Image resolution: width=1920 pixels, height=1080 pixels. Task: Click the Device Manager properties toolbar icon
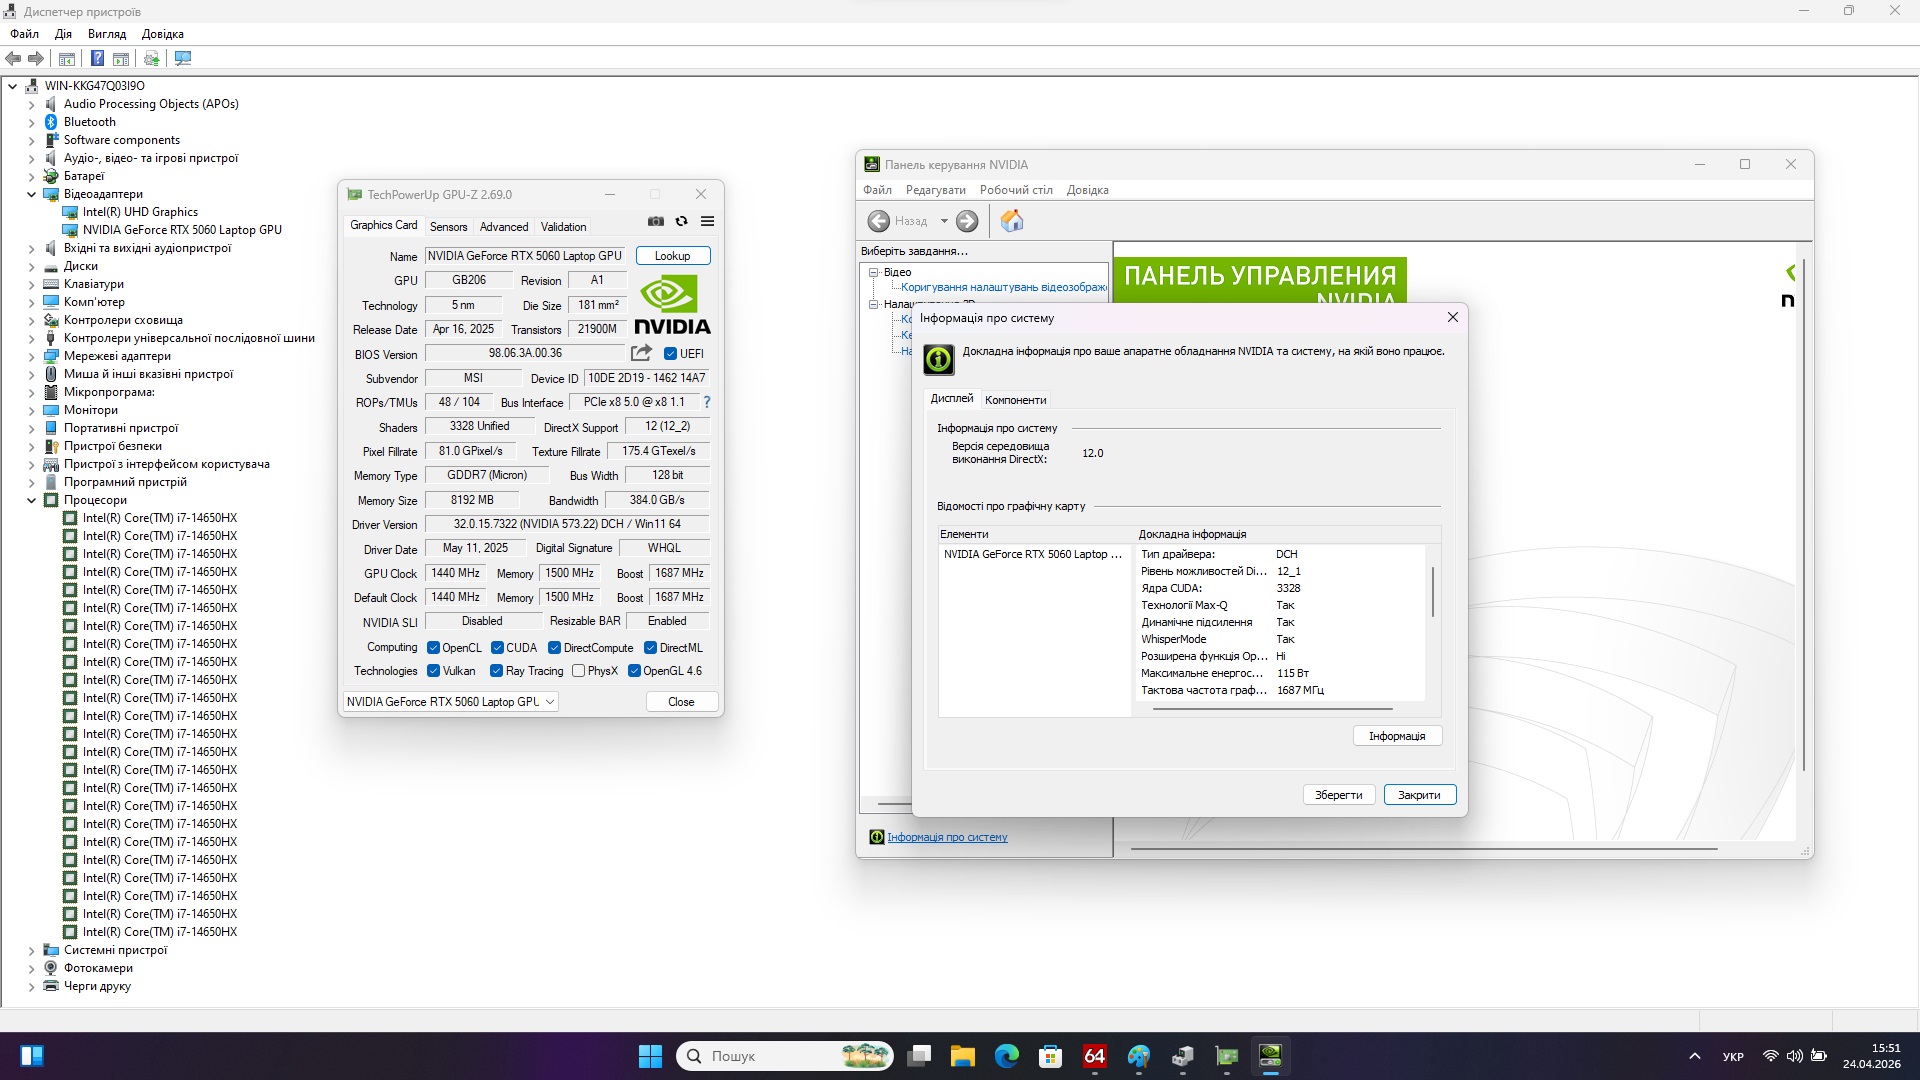click(67, 58)
